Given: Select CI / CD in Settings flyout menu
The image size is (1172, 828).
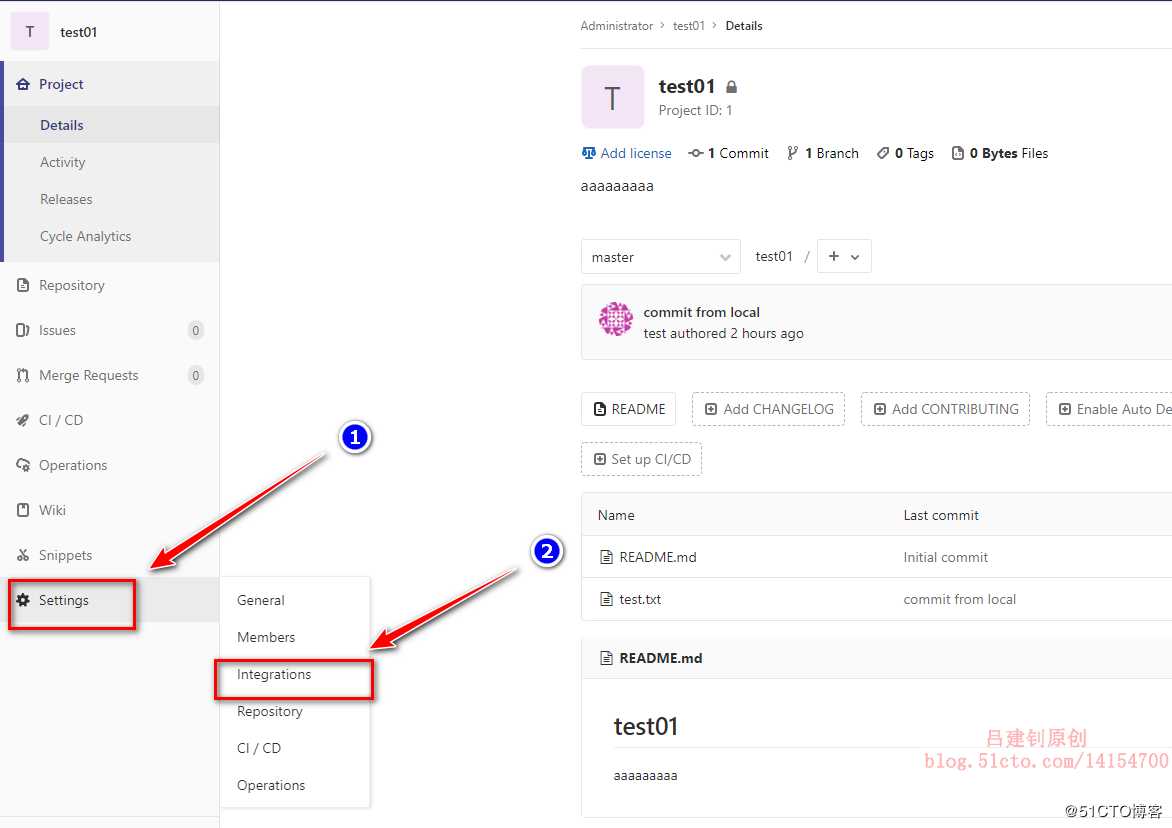Looking at the screenshot, I should pyautogui.click(x=259, y=748).
